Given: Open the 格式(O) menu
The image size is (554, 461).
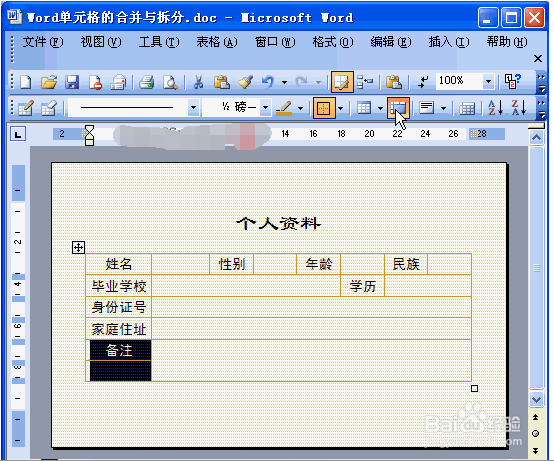Looking at the screenshot, I should click(332, 42).
